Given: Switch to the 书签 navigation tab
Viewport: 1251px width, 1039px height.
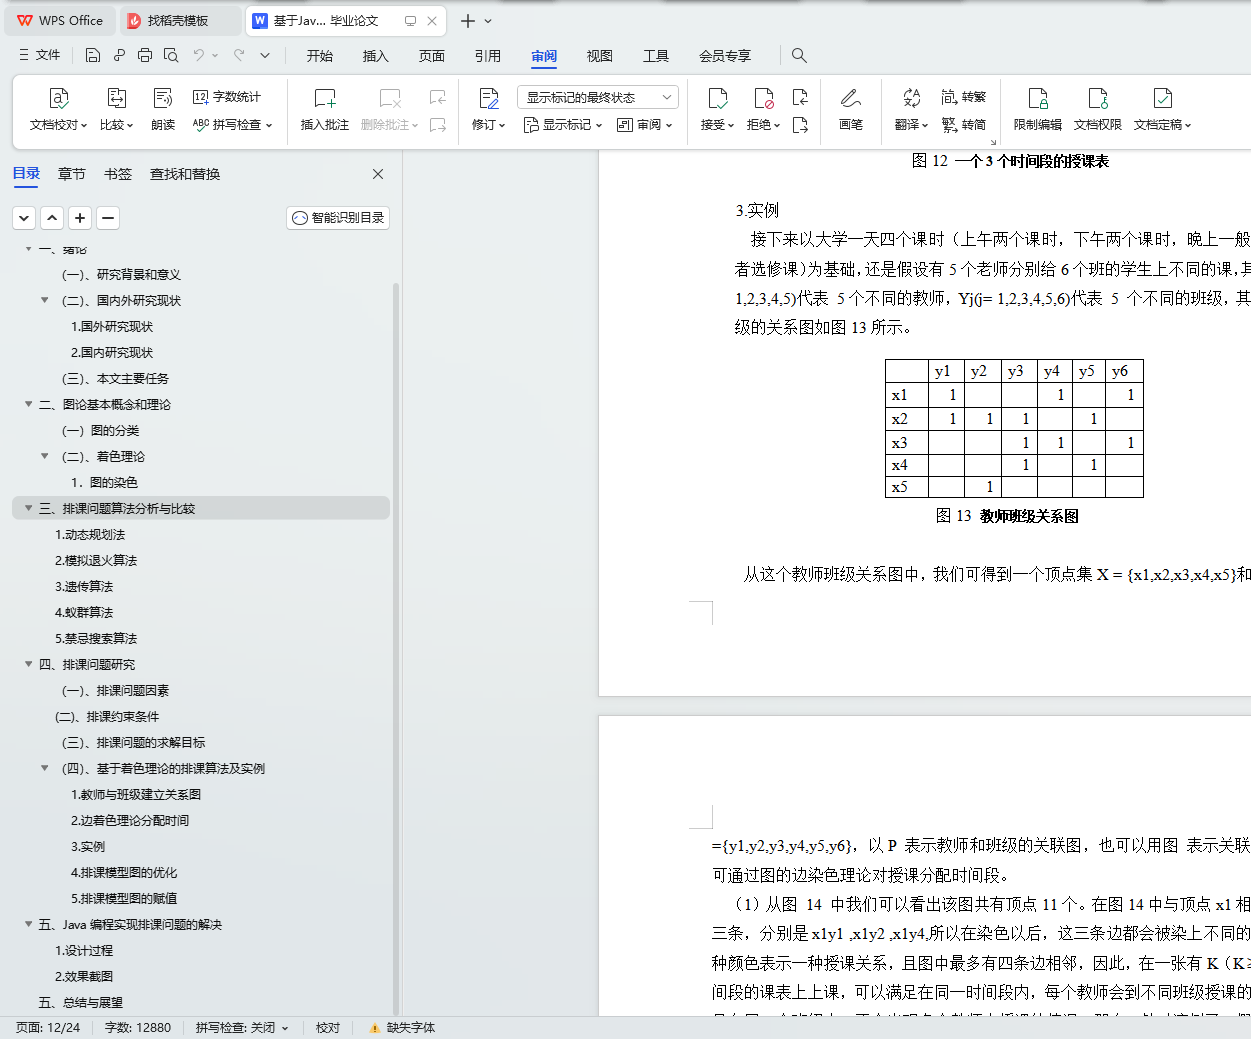Looking at the screenshot, I should [x=118, y=174].
